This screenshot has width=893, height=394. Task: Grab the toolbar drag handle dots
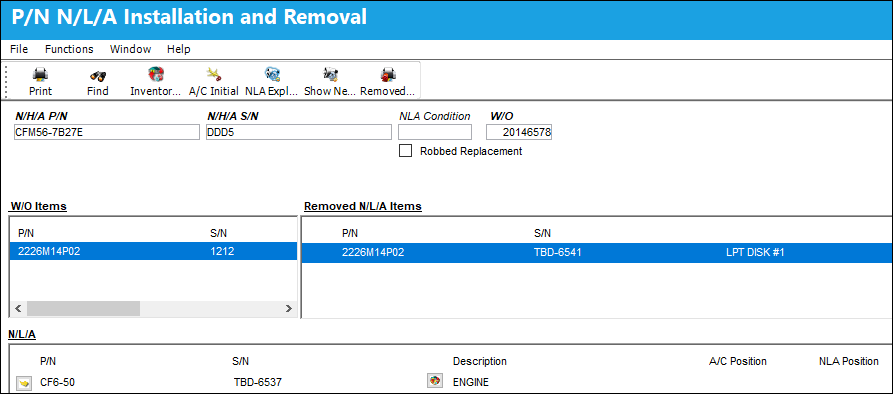point(7,80)
